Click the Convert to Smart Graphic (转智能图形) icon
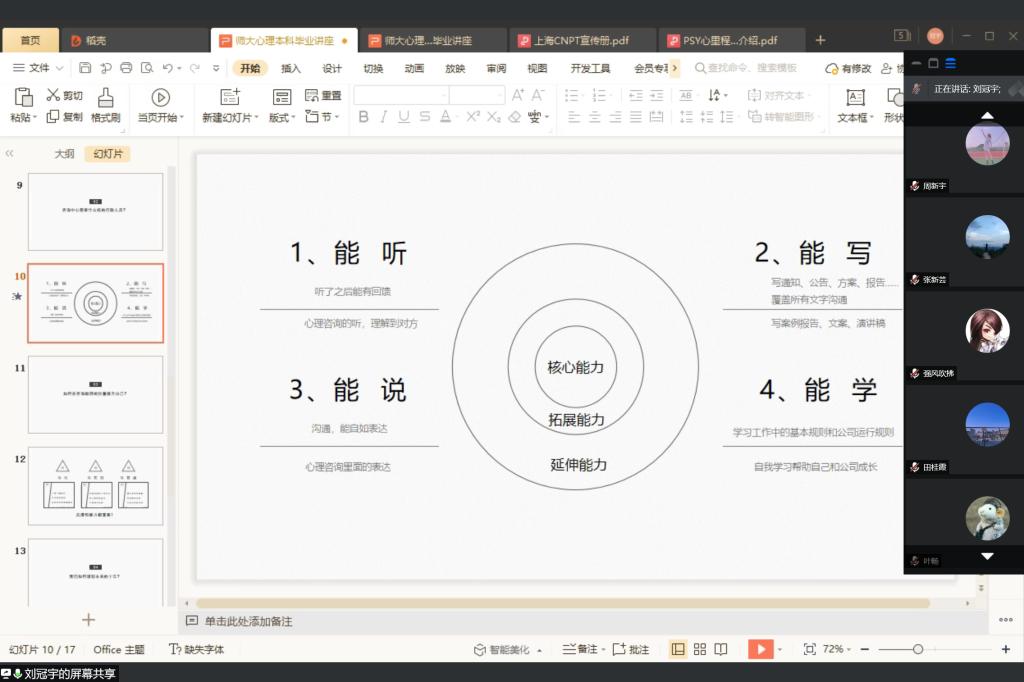1024x682 pixels. point(755,116)
